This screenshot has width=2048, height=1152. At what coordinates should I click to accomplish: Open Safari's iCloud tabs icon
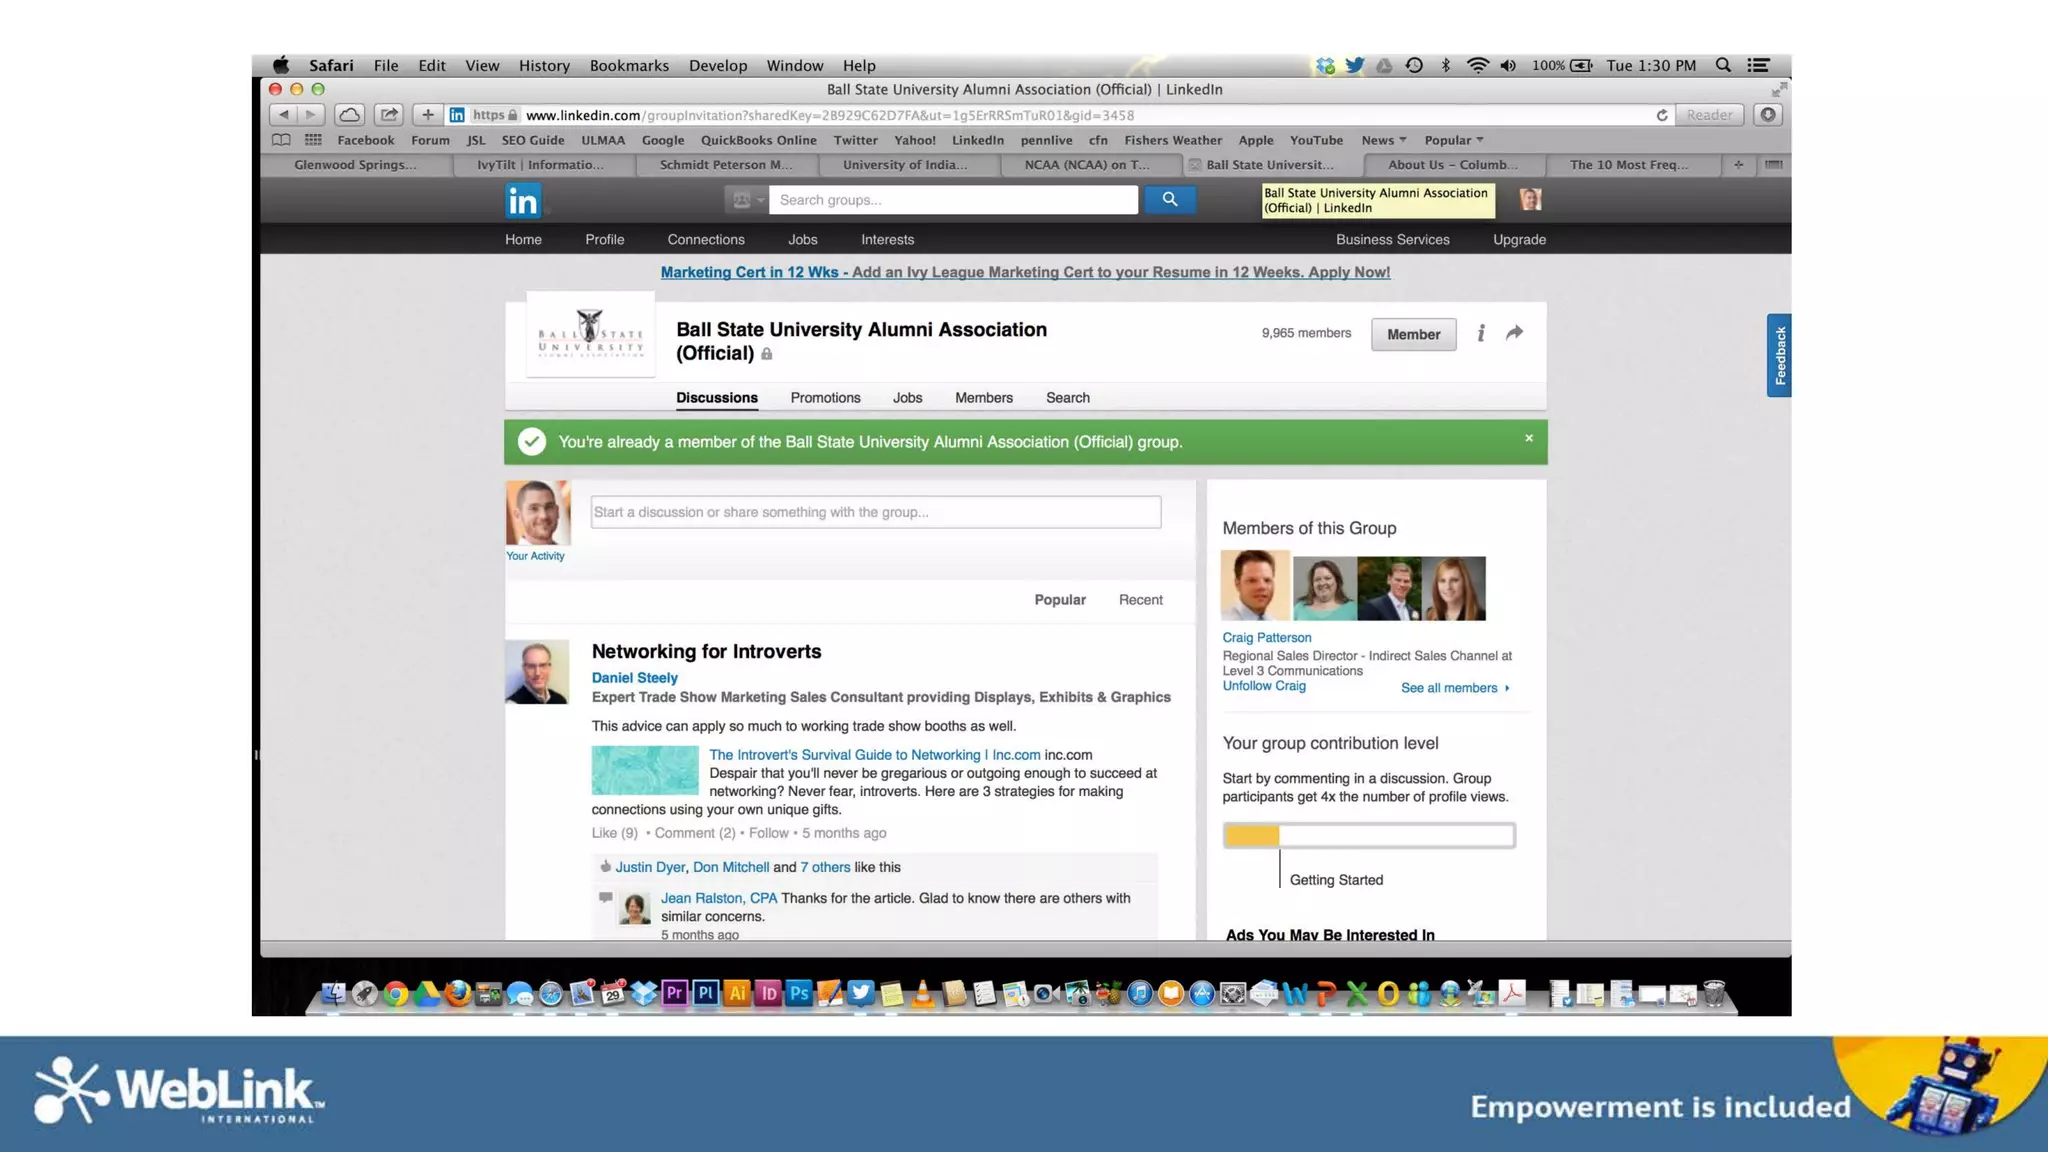click(x=349, y=115)
